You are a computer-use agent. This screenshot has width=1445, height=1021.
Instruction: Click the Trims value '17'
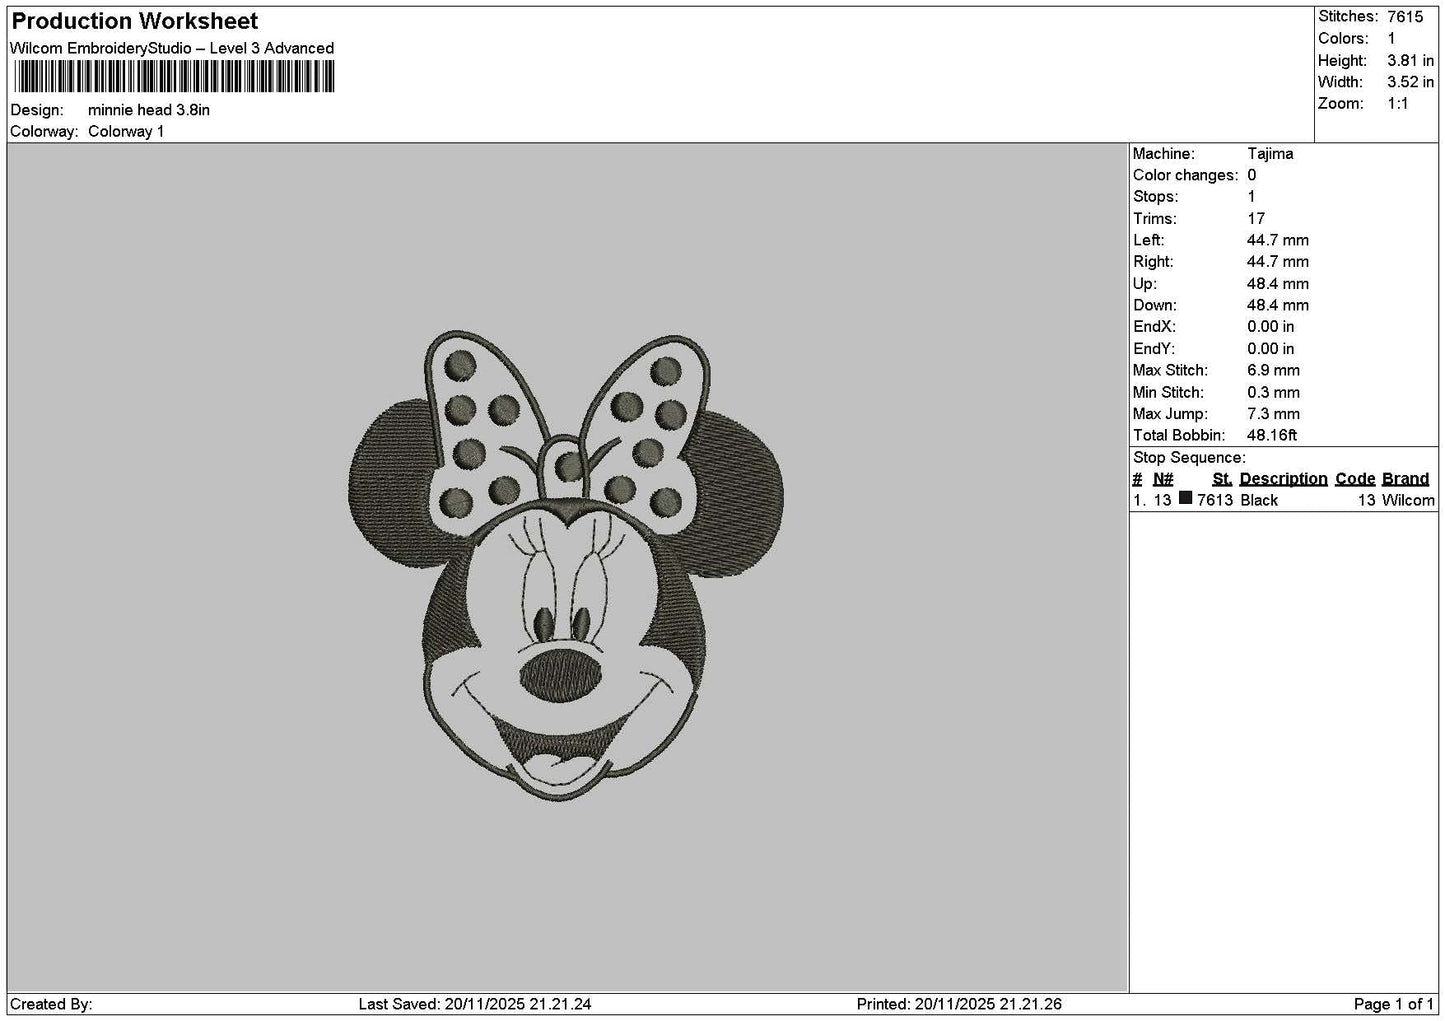(x=1256, y=218)
